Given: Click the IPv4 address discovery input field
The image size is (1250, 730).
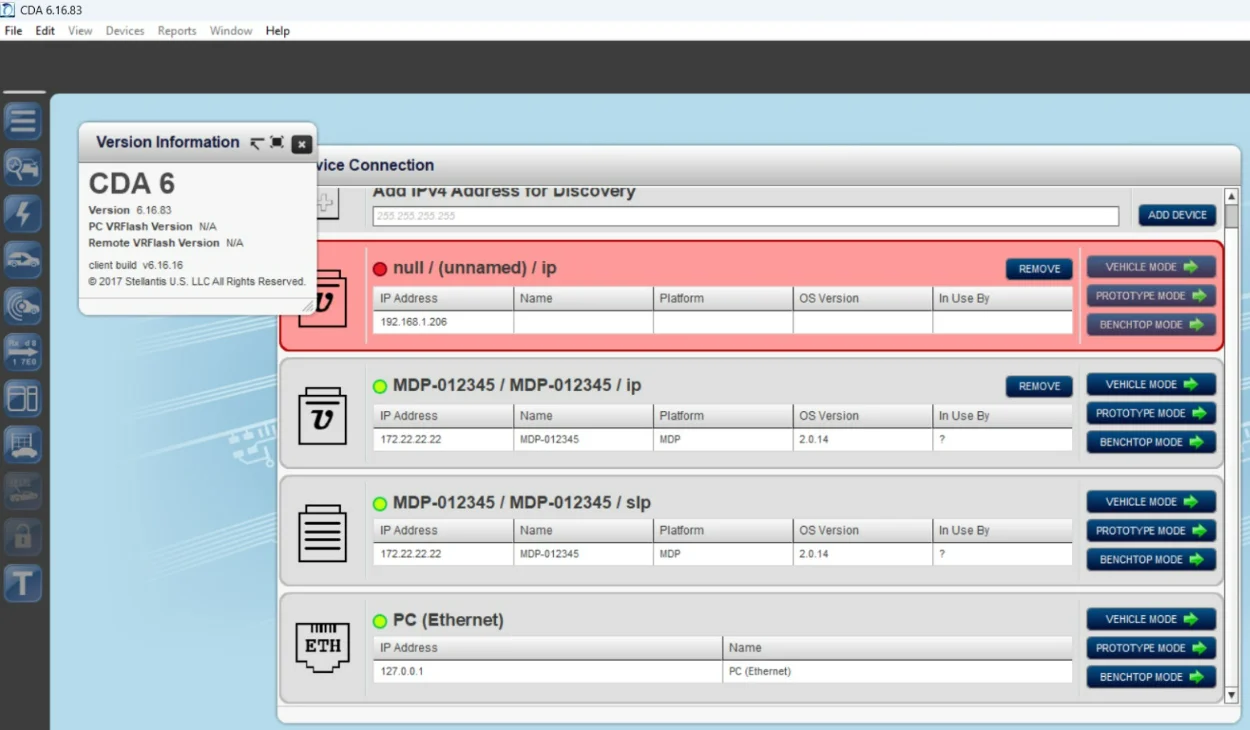Looking at the screenshot, I should pos(746,216).
